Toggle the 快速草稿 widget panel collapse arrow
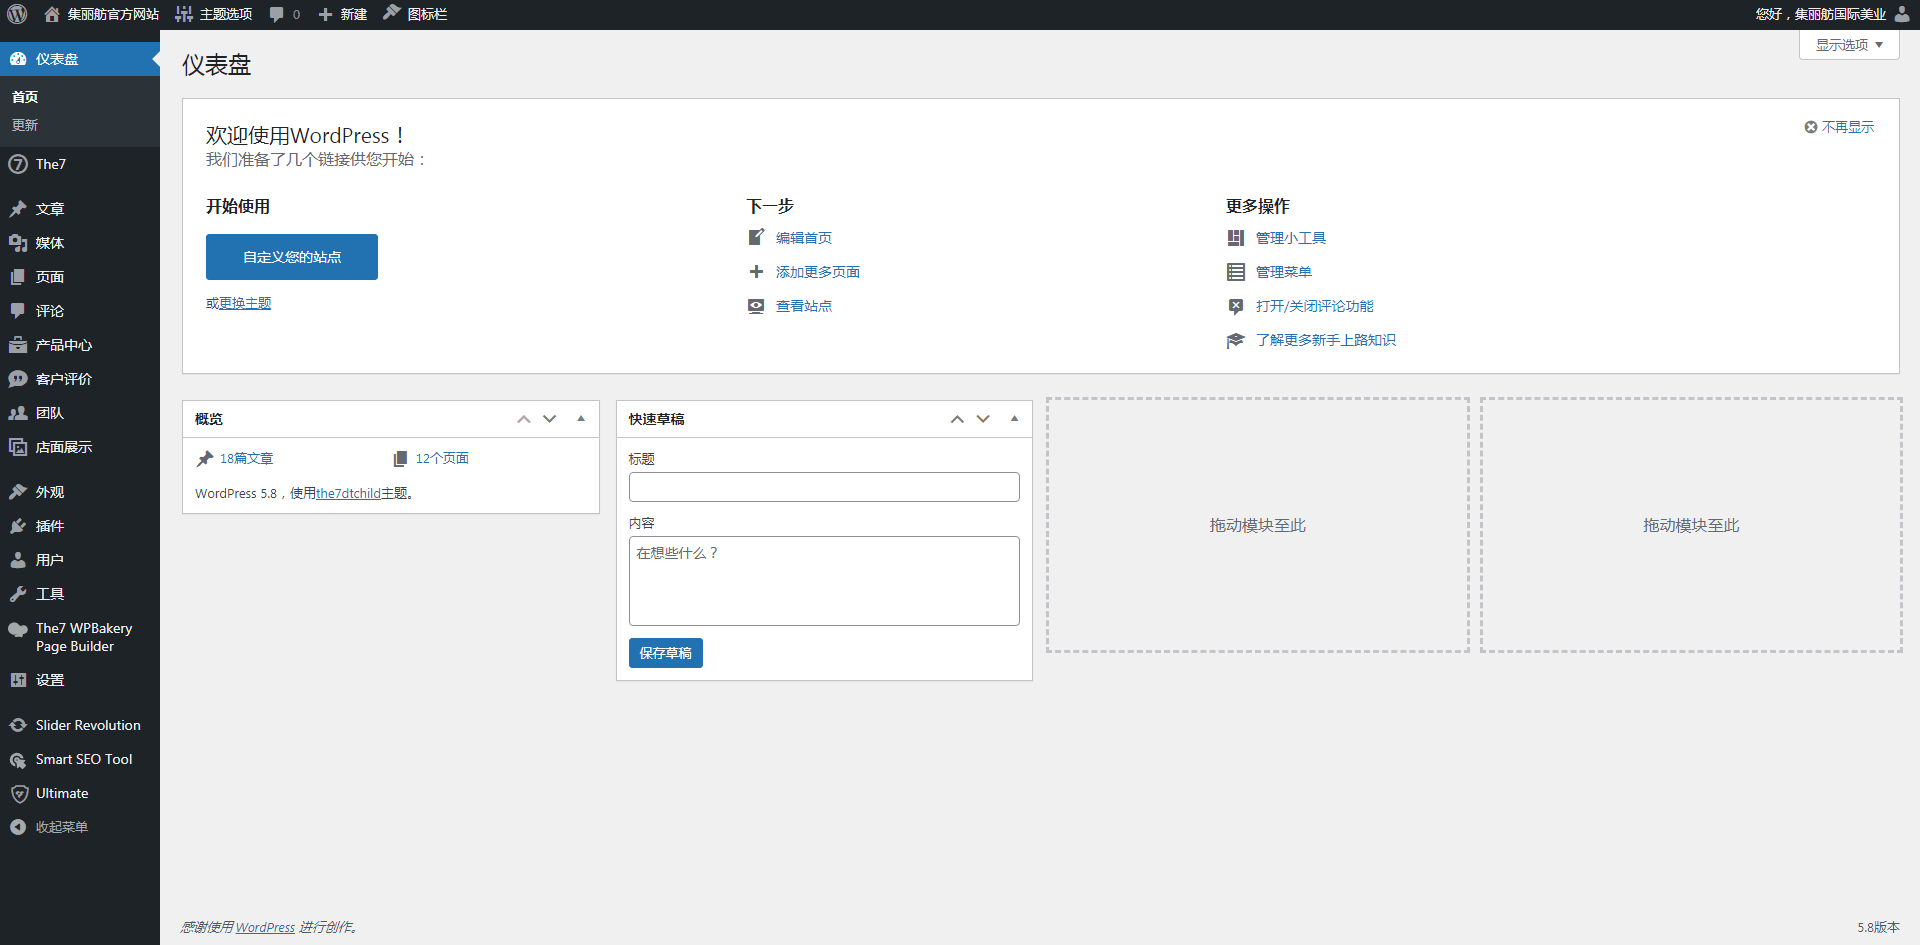The width and height of the screenshot is (1920, 945). [1014, 419]
